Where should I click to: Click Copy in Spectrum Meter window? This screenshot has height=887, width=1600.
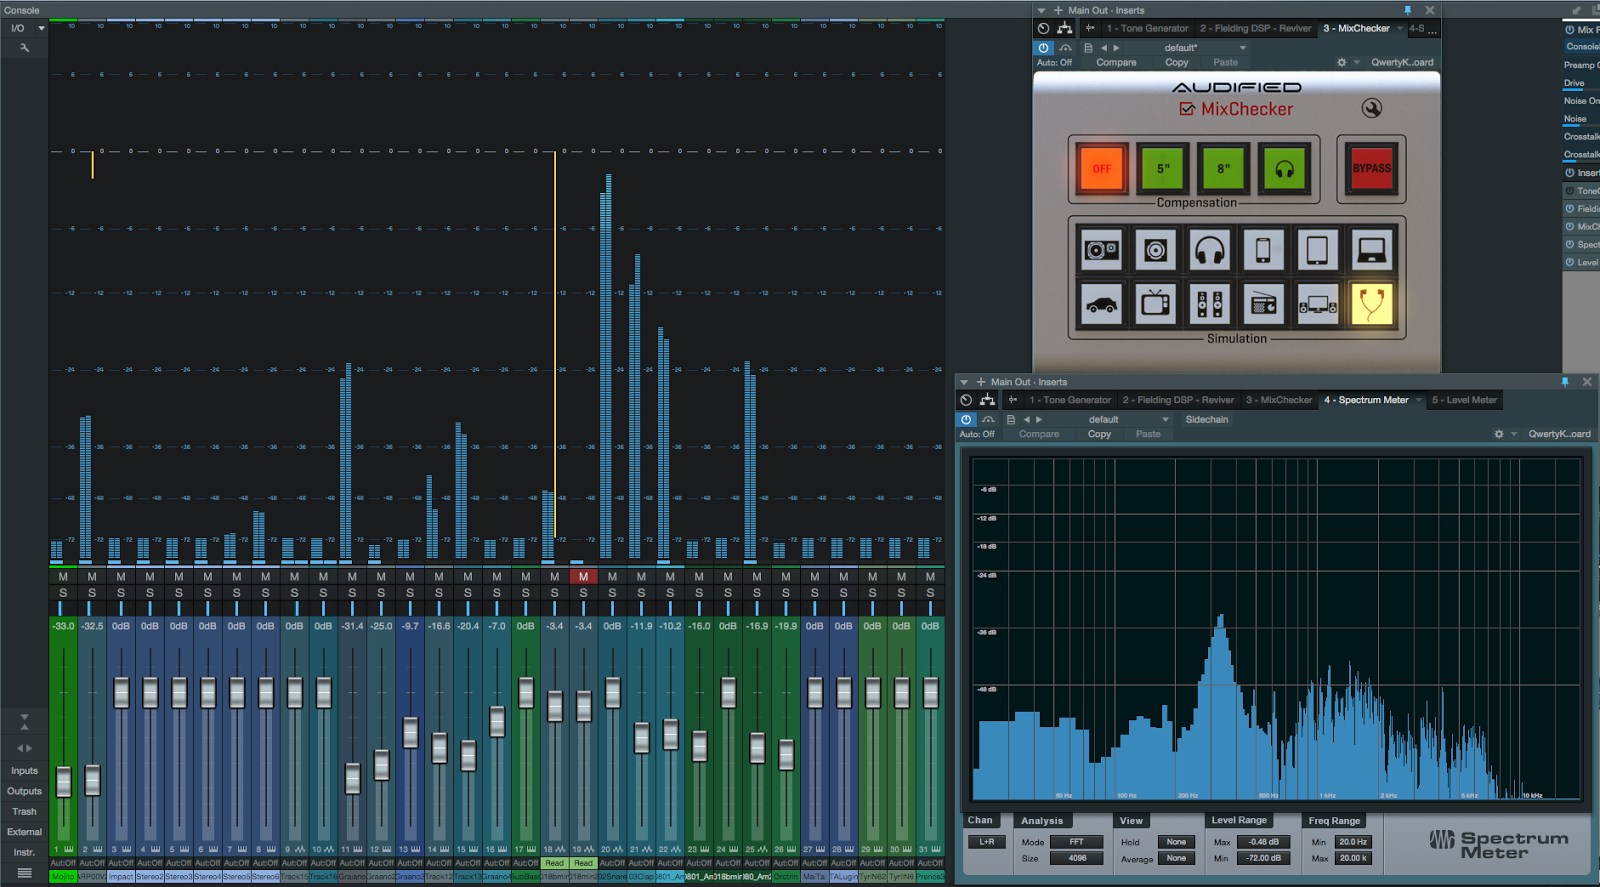coord(1099,434)
